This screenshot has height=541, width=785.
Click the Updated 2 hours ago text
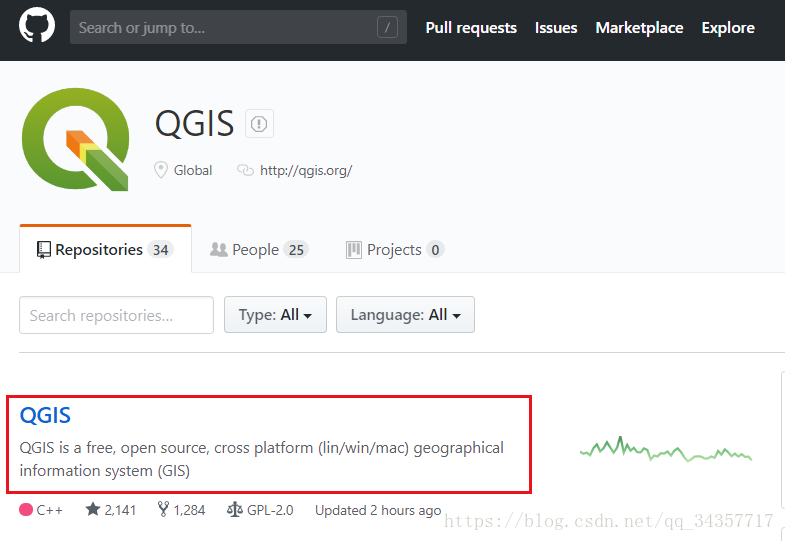coord(378,510)
